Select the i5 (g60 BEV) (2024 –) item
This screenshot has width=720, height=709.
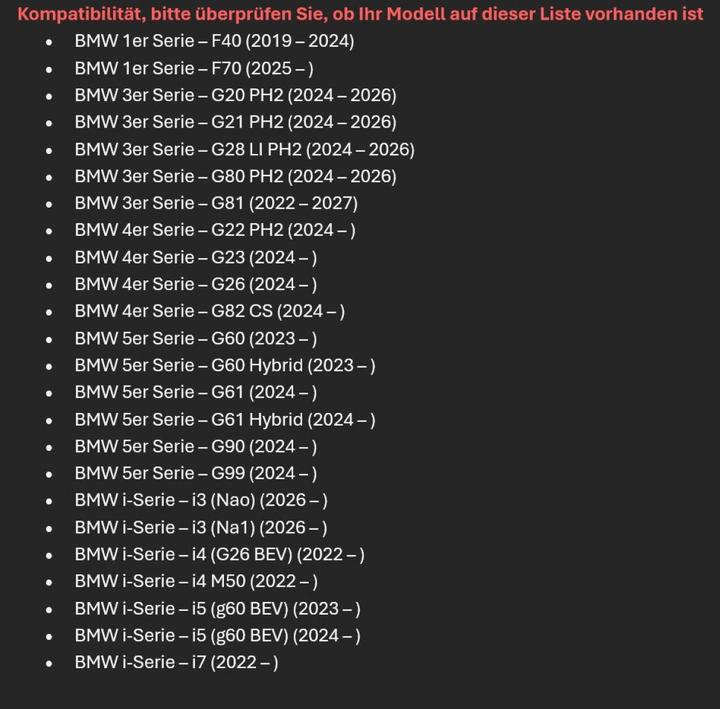(x=217, y=635)
